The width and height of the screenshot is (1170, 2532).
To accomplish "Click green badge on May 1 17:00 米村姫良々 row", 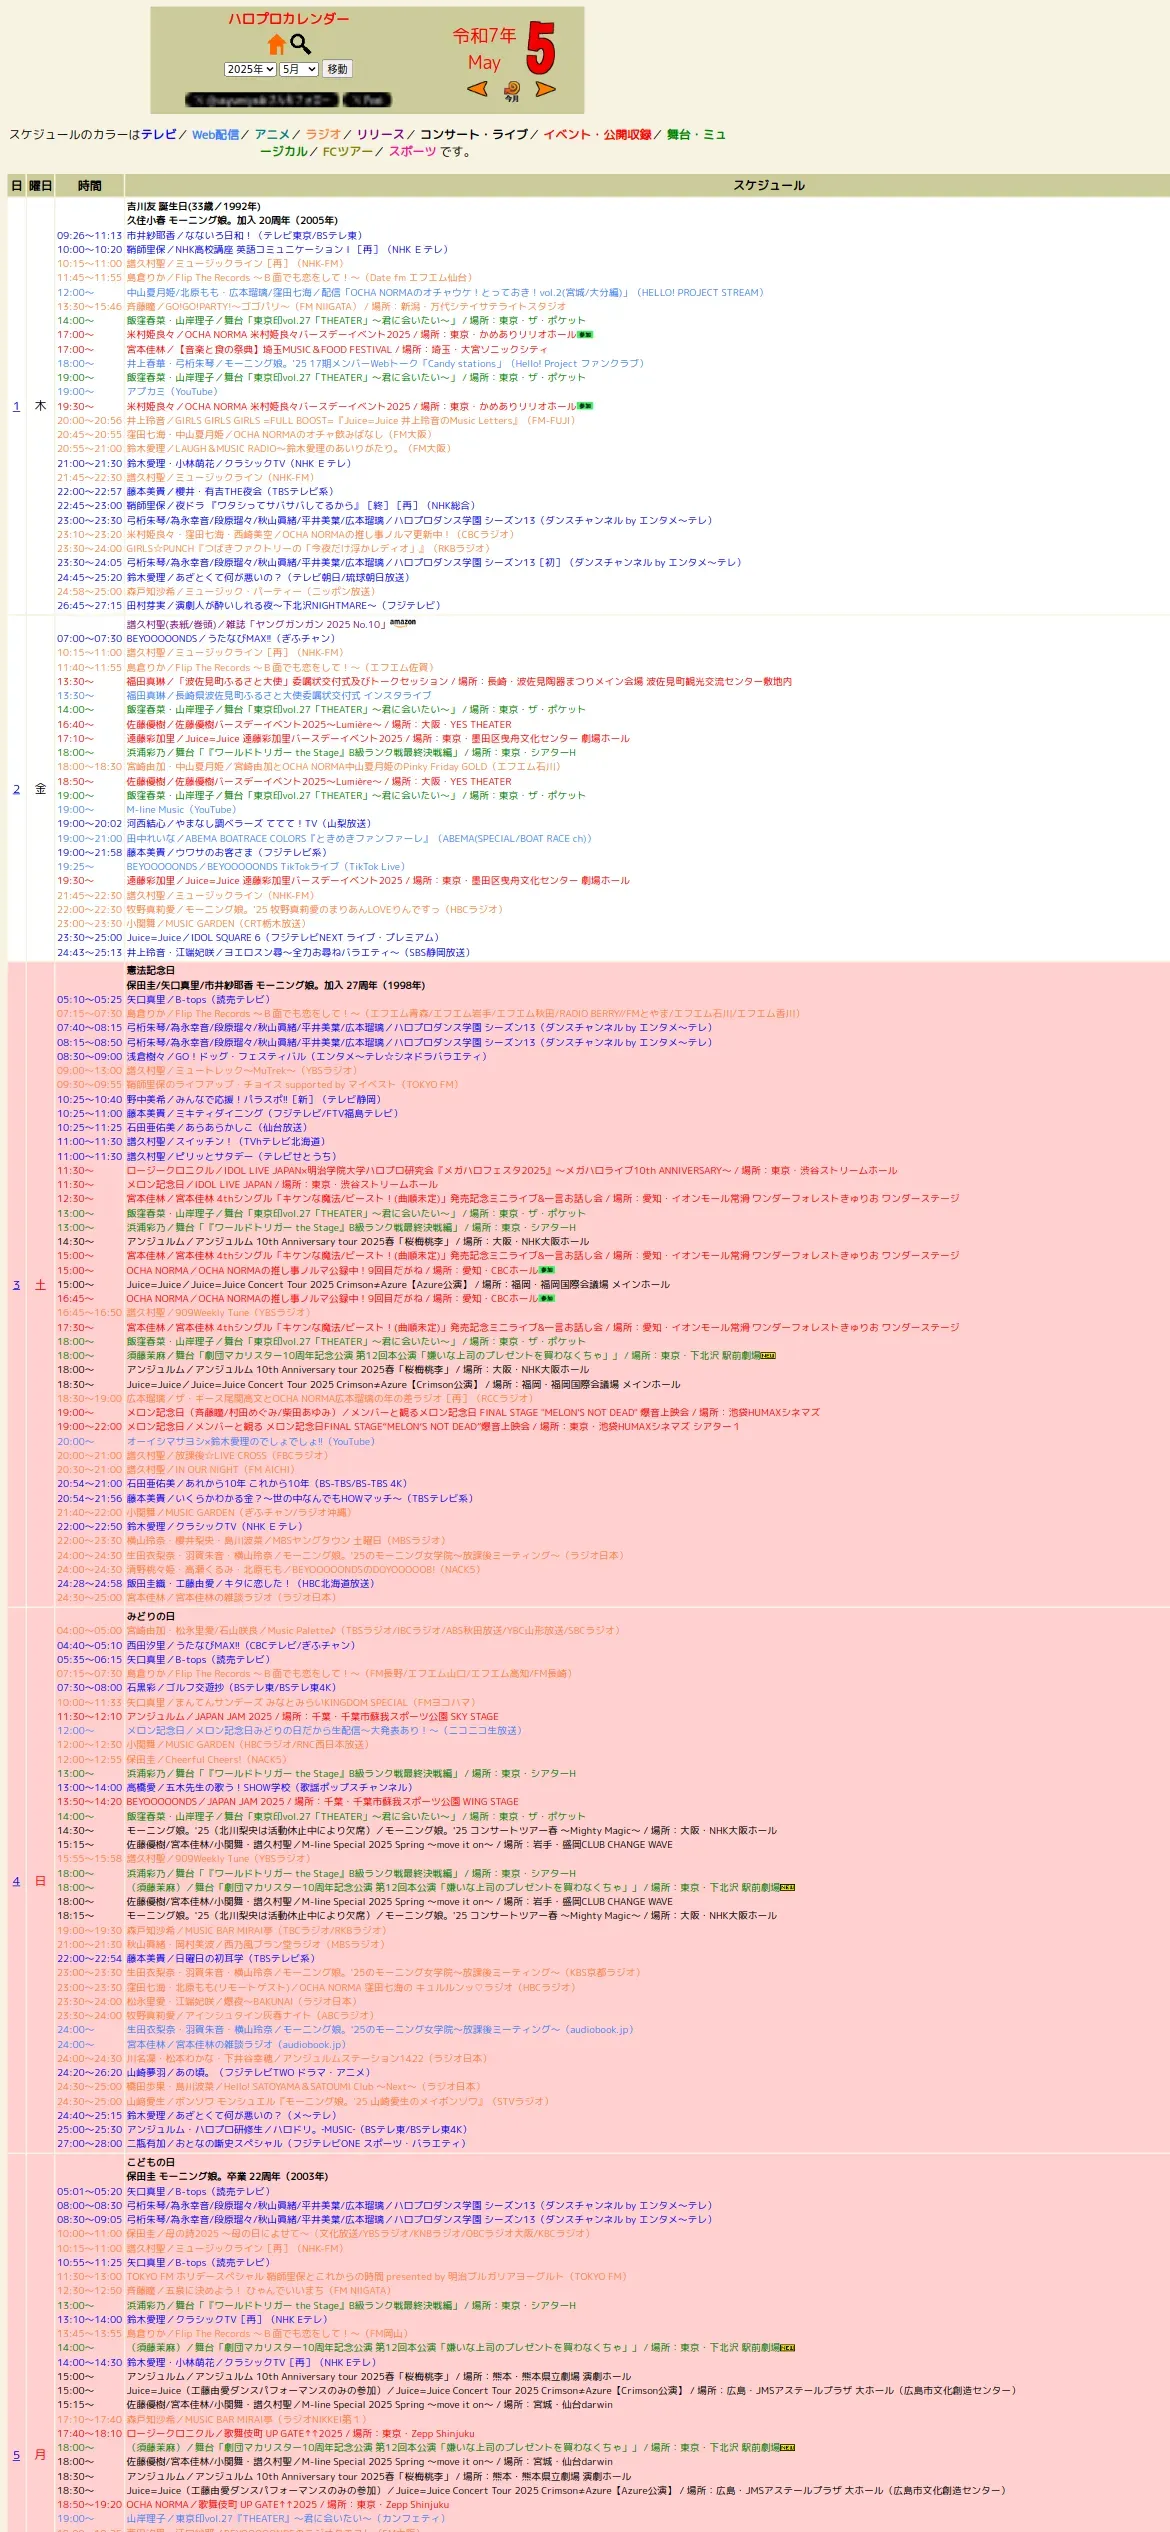I will click(x=586, y=335).
